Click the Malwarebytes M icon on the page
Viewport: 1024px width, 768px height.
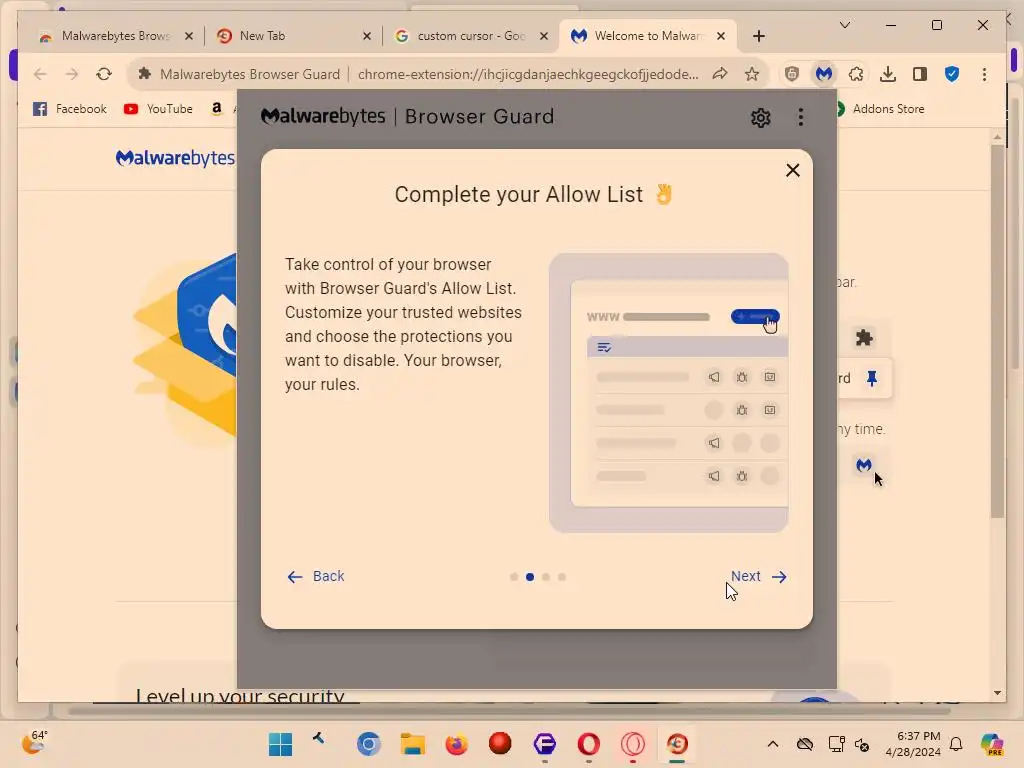pos(864,465)
